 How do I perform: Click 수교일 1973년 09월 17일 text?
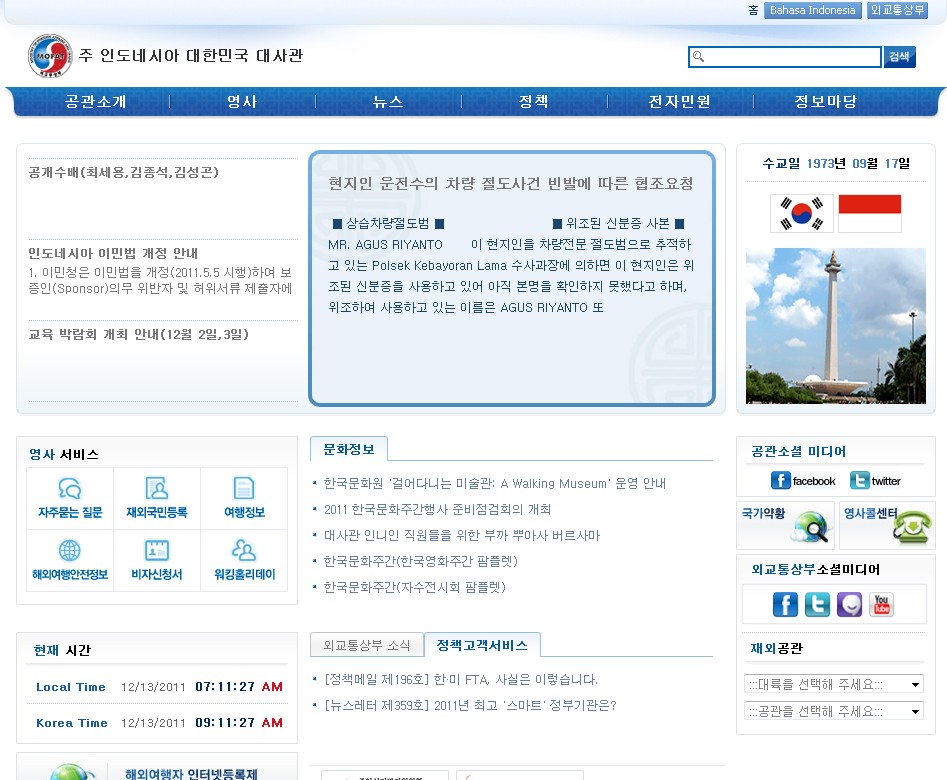(836, 163)
